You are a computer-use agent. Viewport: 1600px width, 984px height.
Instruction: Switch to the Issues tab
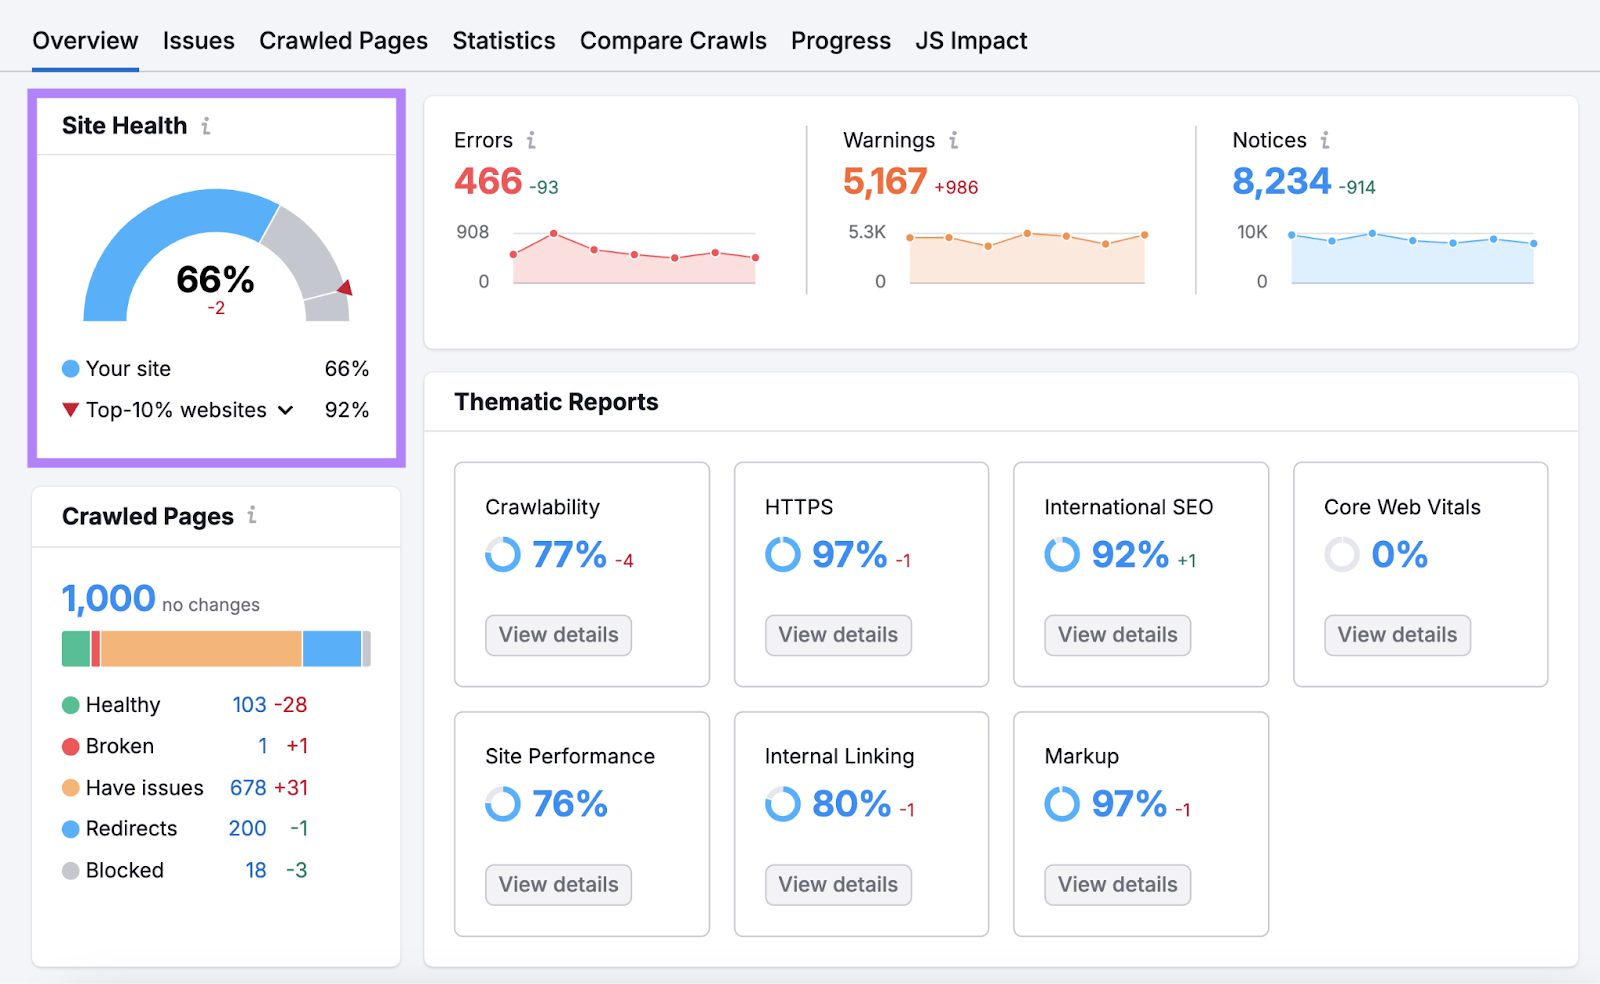(x=198, y=40)
